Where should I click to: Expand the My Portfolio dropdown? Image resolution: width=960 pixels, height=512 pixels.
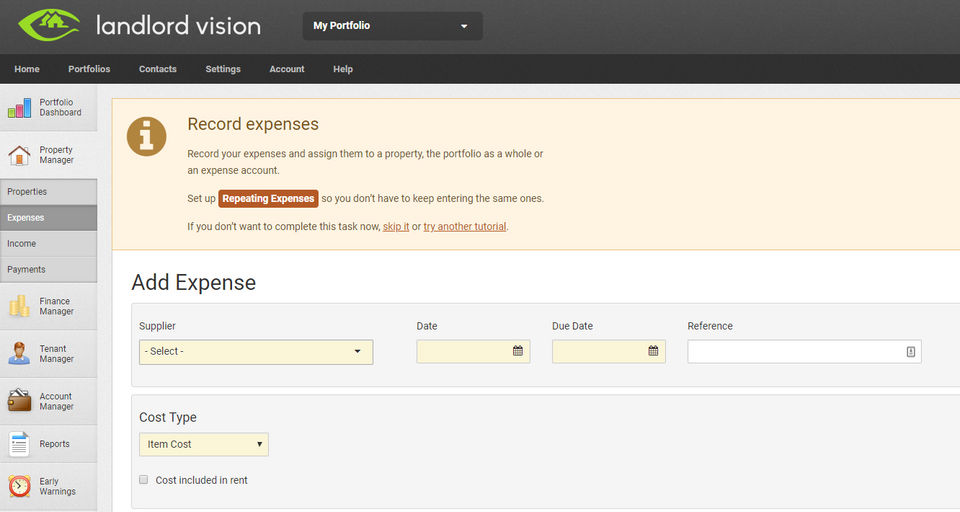[x=392, y=26]
